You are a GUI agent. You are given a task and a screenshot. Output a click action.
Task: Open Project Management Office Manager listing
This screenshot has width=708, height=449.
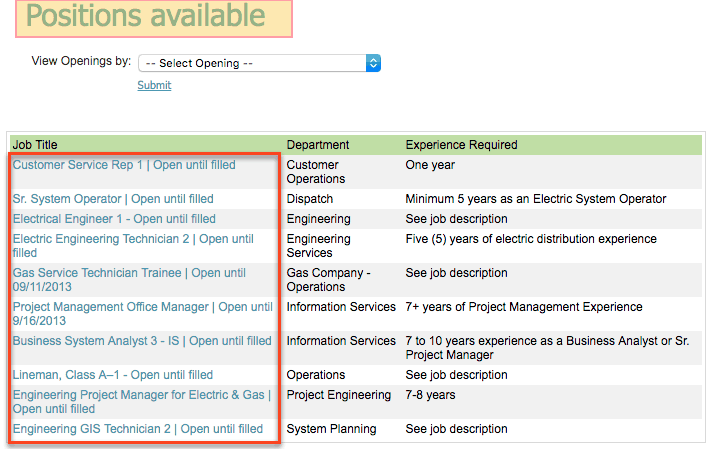point(143,313)
